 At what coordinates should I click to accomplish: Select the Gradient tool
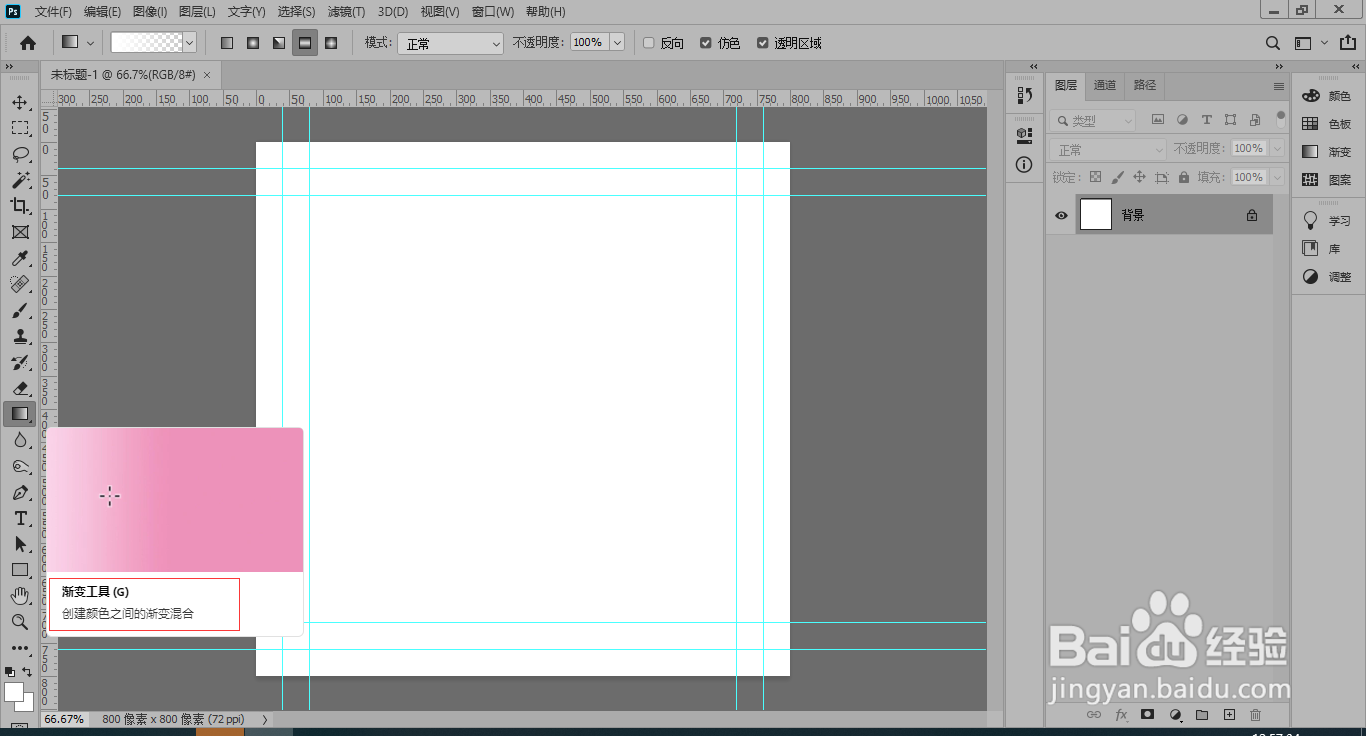19,414
